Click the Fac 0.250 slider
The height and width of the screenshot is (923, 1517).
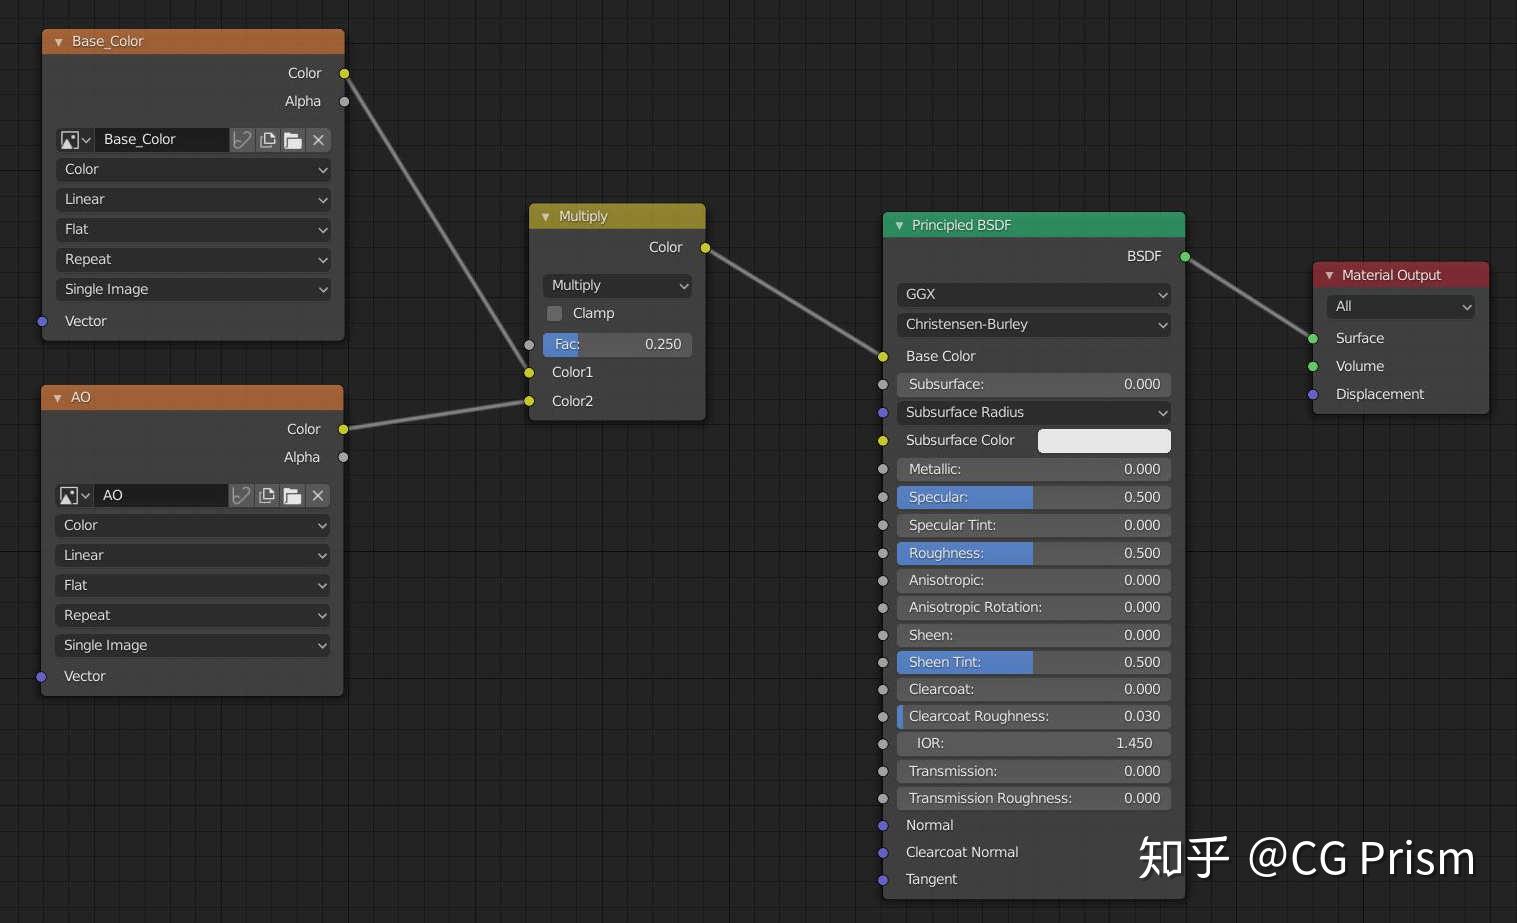(x=617, y=345)
